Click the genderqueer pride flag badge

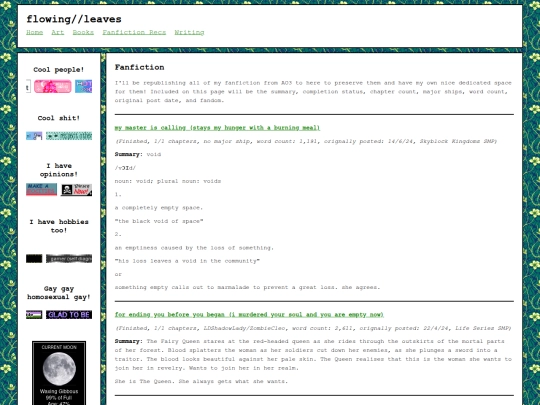coord(34,314)
